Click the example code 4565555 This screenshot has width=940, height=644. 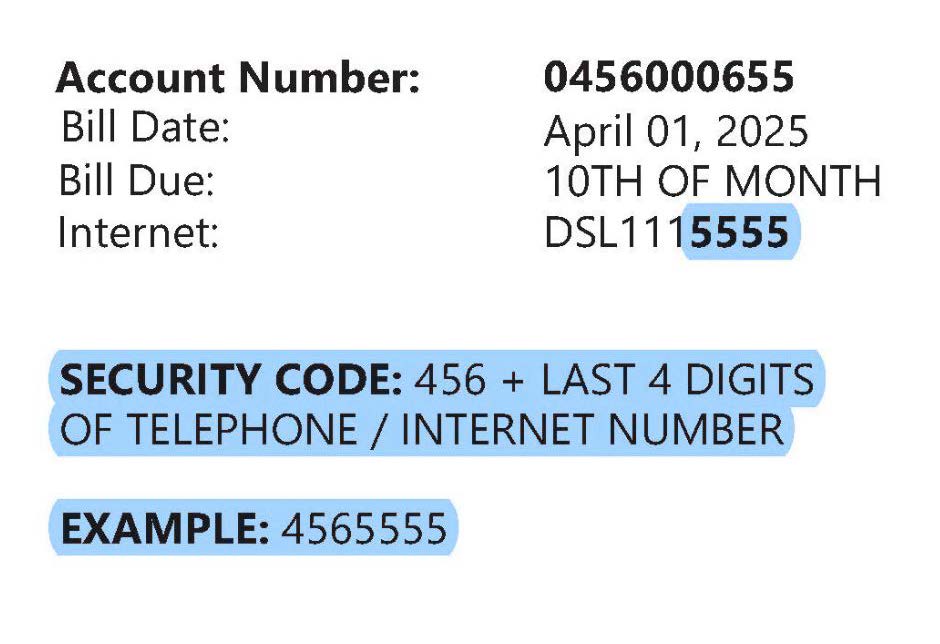click(x=364, y=528)
